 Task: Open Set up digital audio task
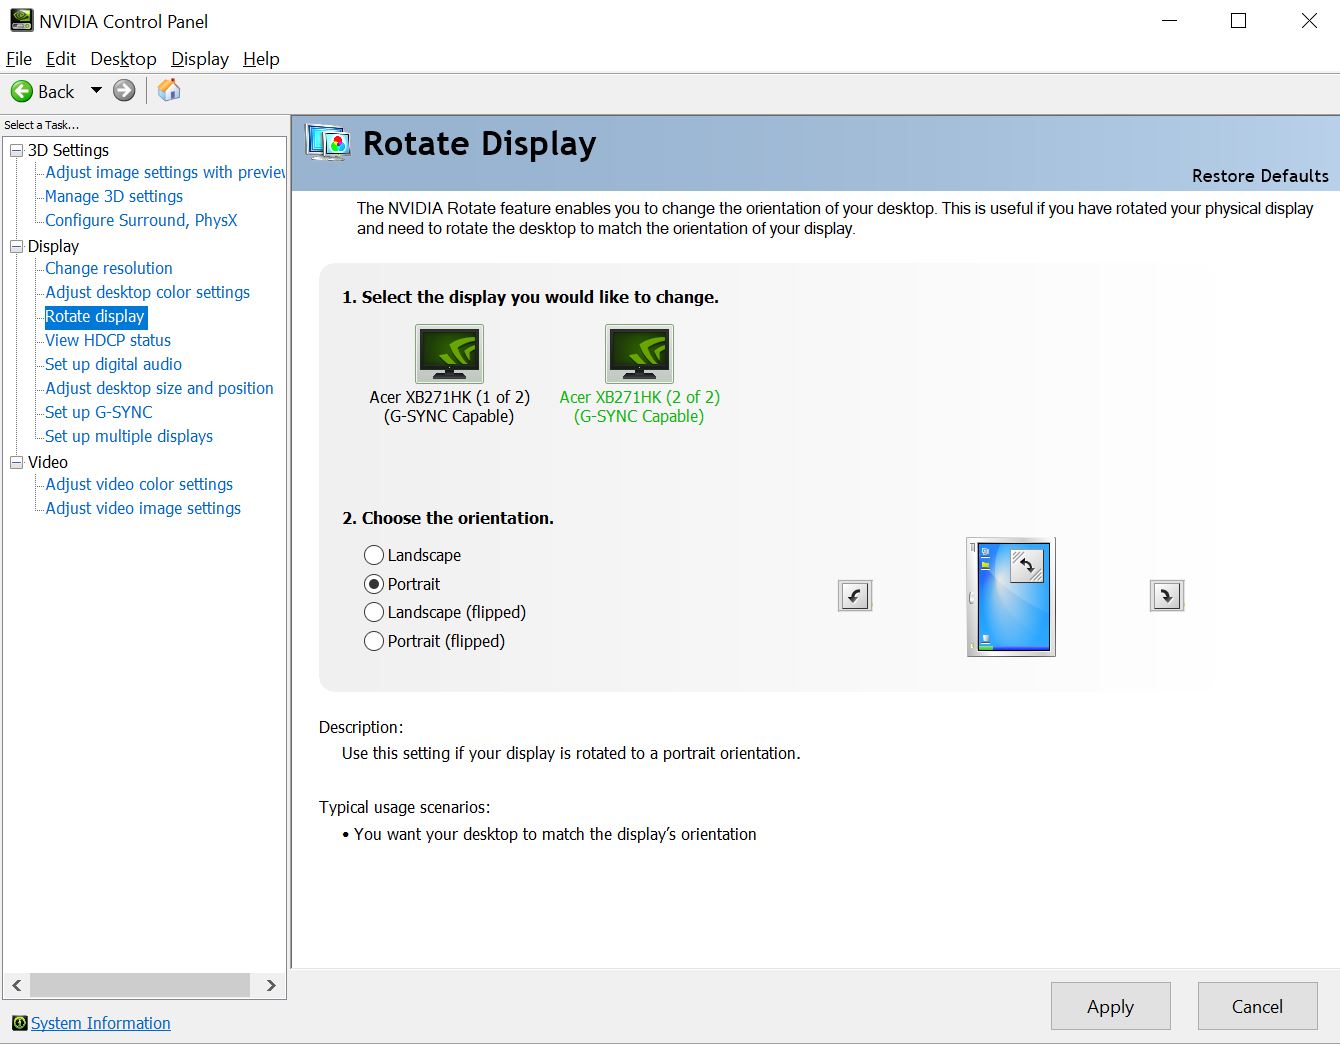tap(114, 364)
